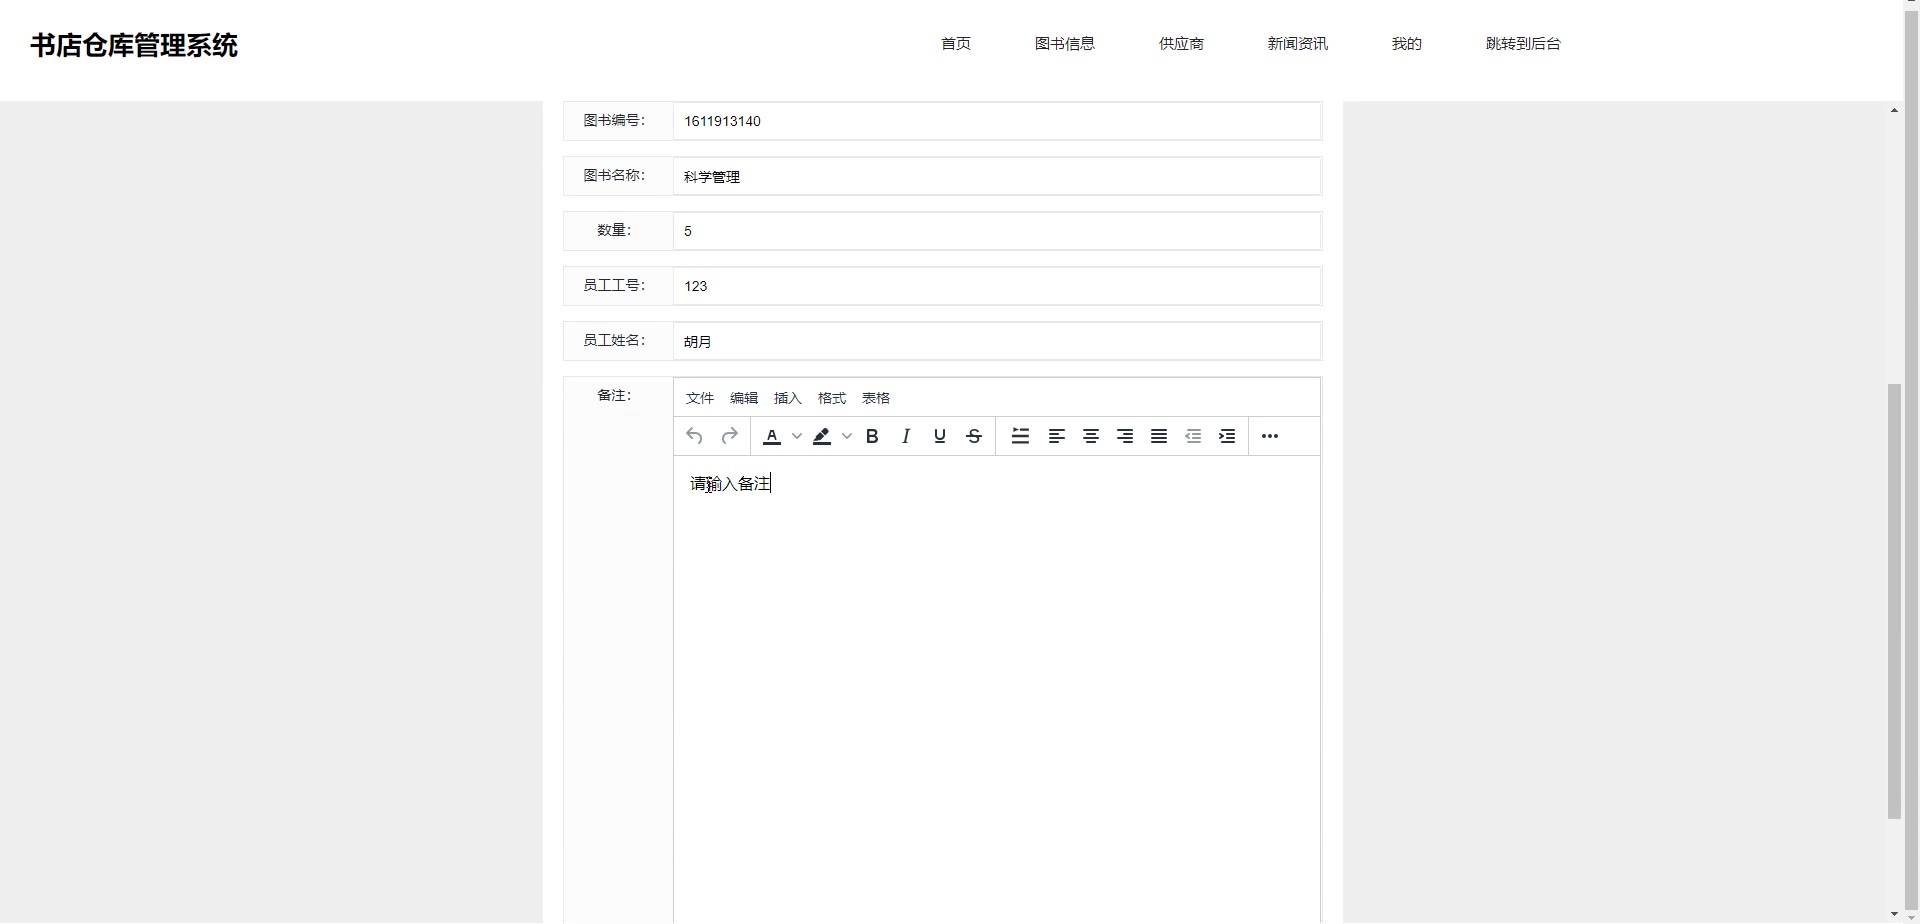Center align the note text
1920x924 pixels.
(1091, 436)
